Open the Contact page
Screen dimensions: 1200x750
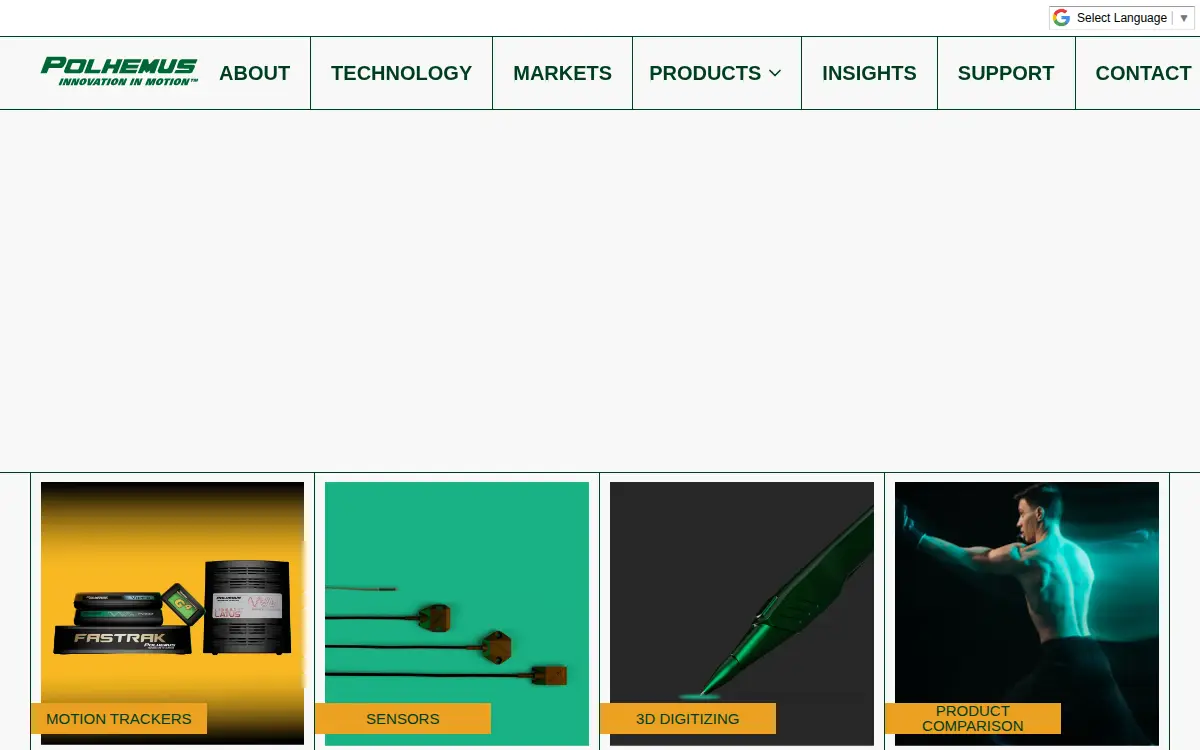[1143, 73]
